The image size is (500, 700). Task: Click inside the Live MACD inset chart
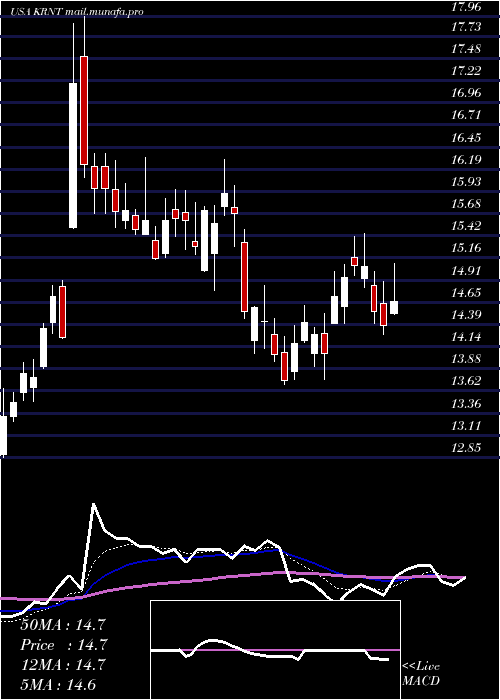click(x=275, y=650)
